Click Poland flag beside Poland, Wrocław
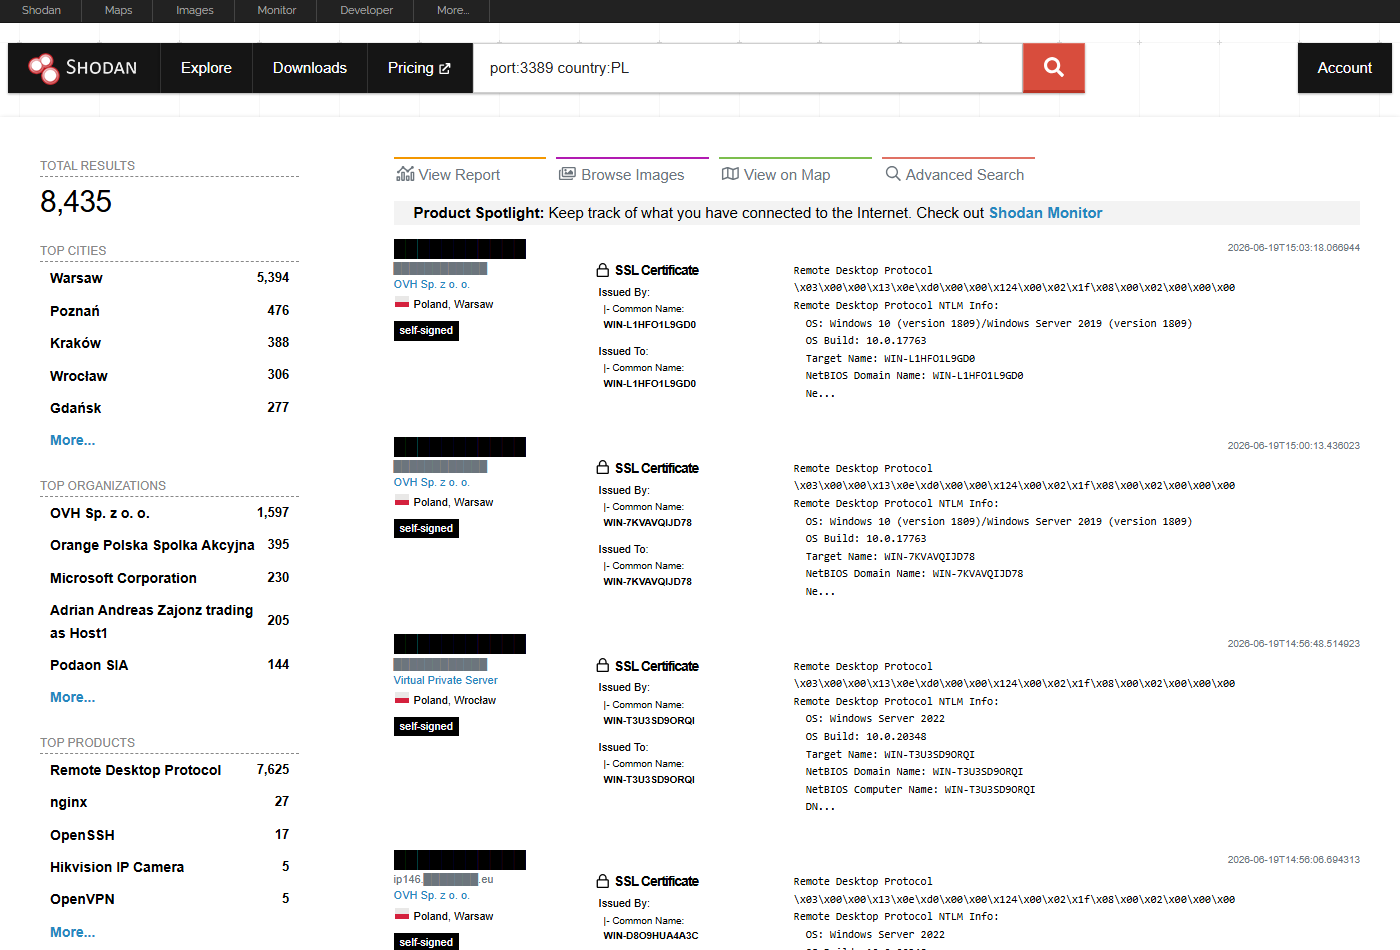1400x950 pixels. [x=402, y=699]
